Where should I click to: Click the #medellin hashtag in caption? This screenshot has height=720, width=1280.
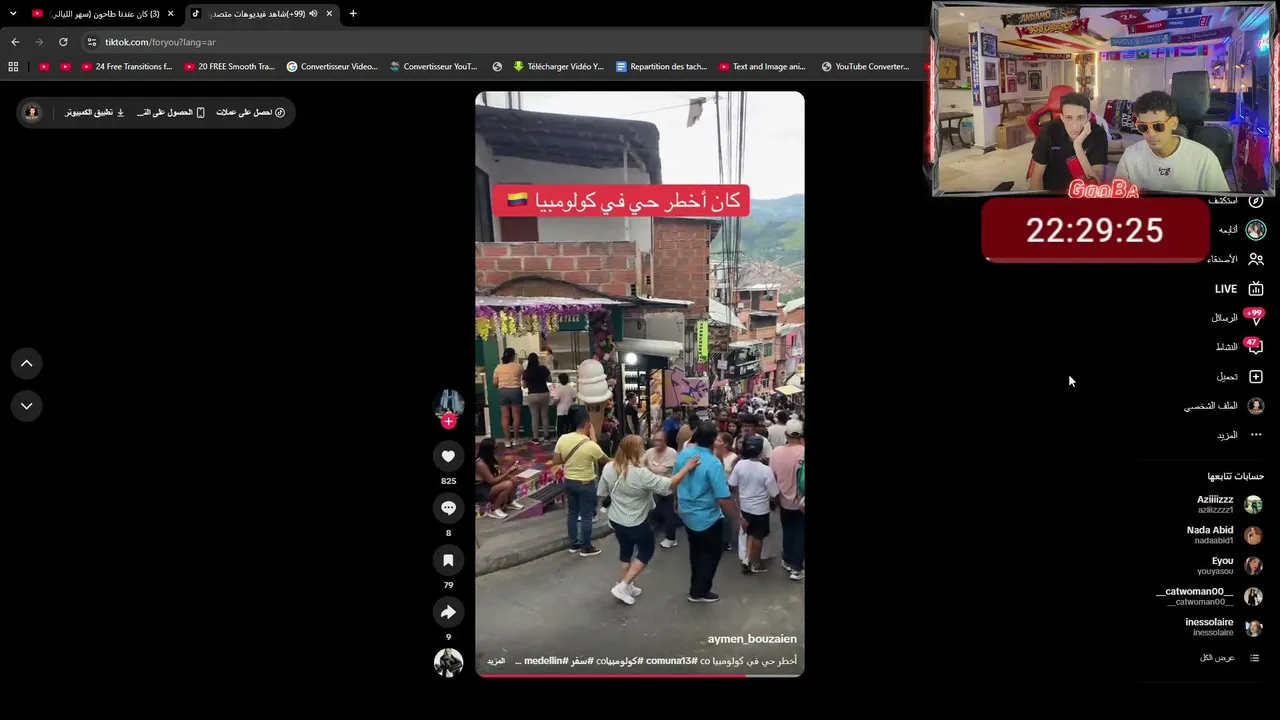546,661
